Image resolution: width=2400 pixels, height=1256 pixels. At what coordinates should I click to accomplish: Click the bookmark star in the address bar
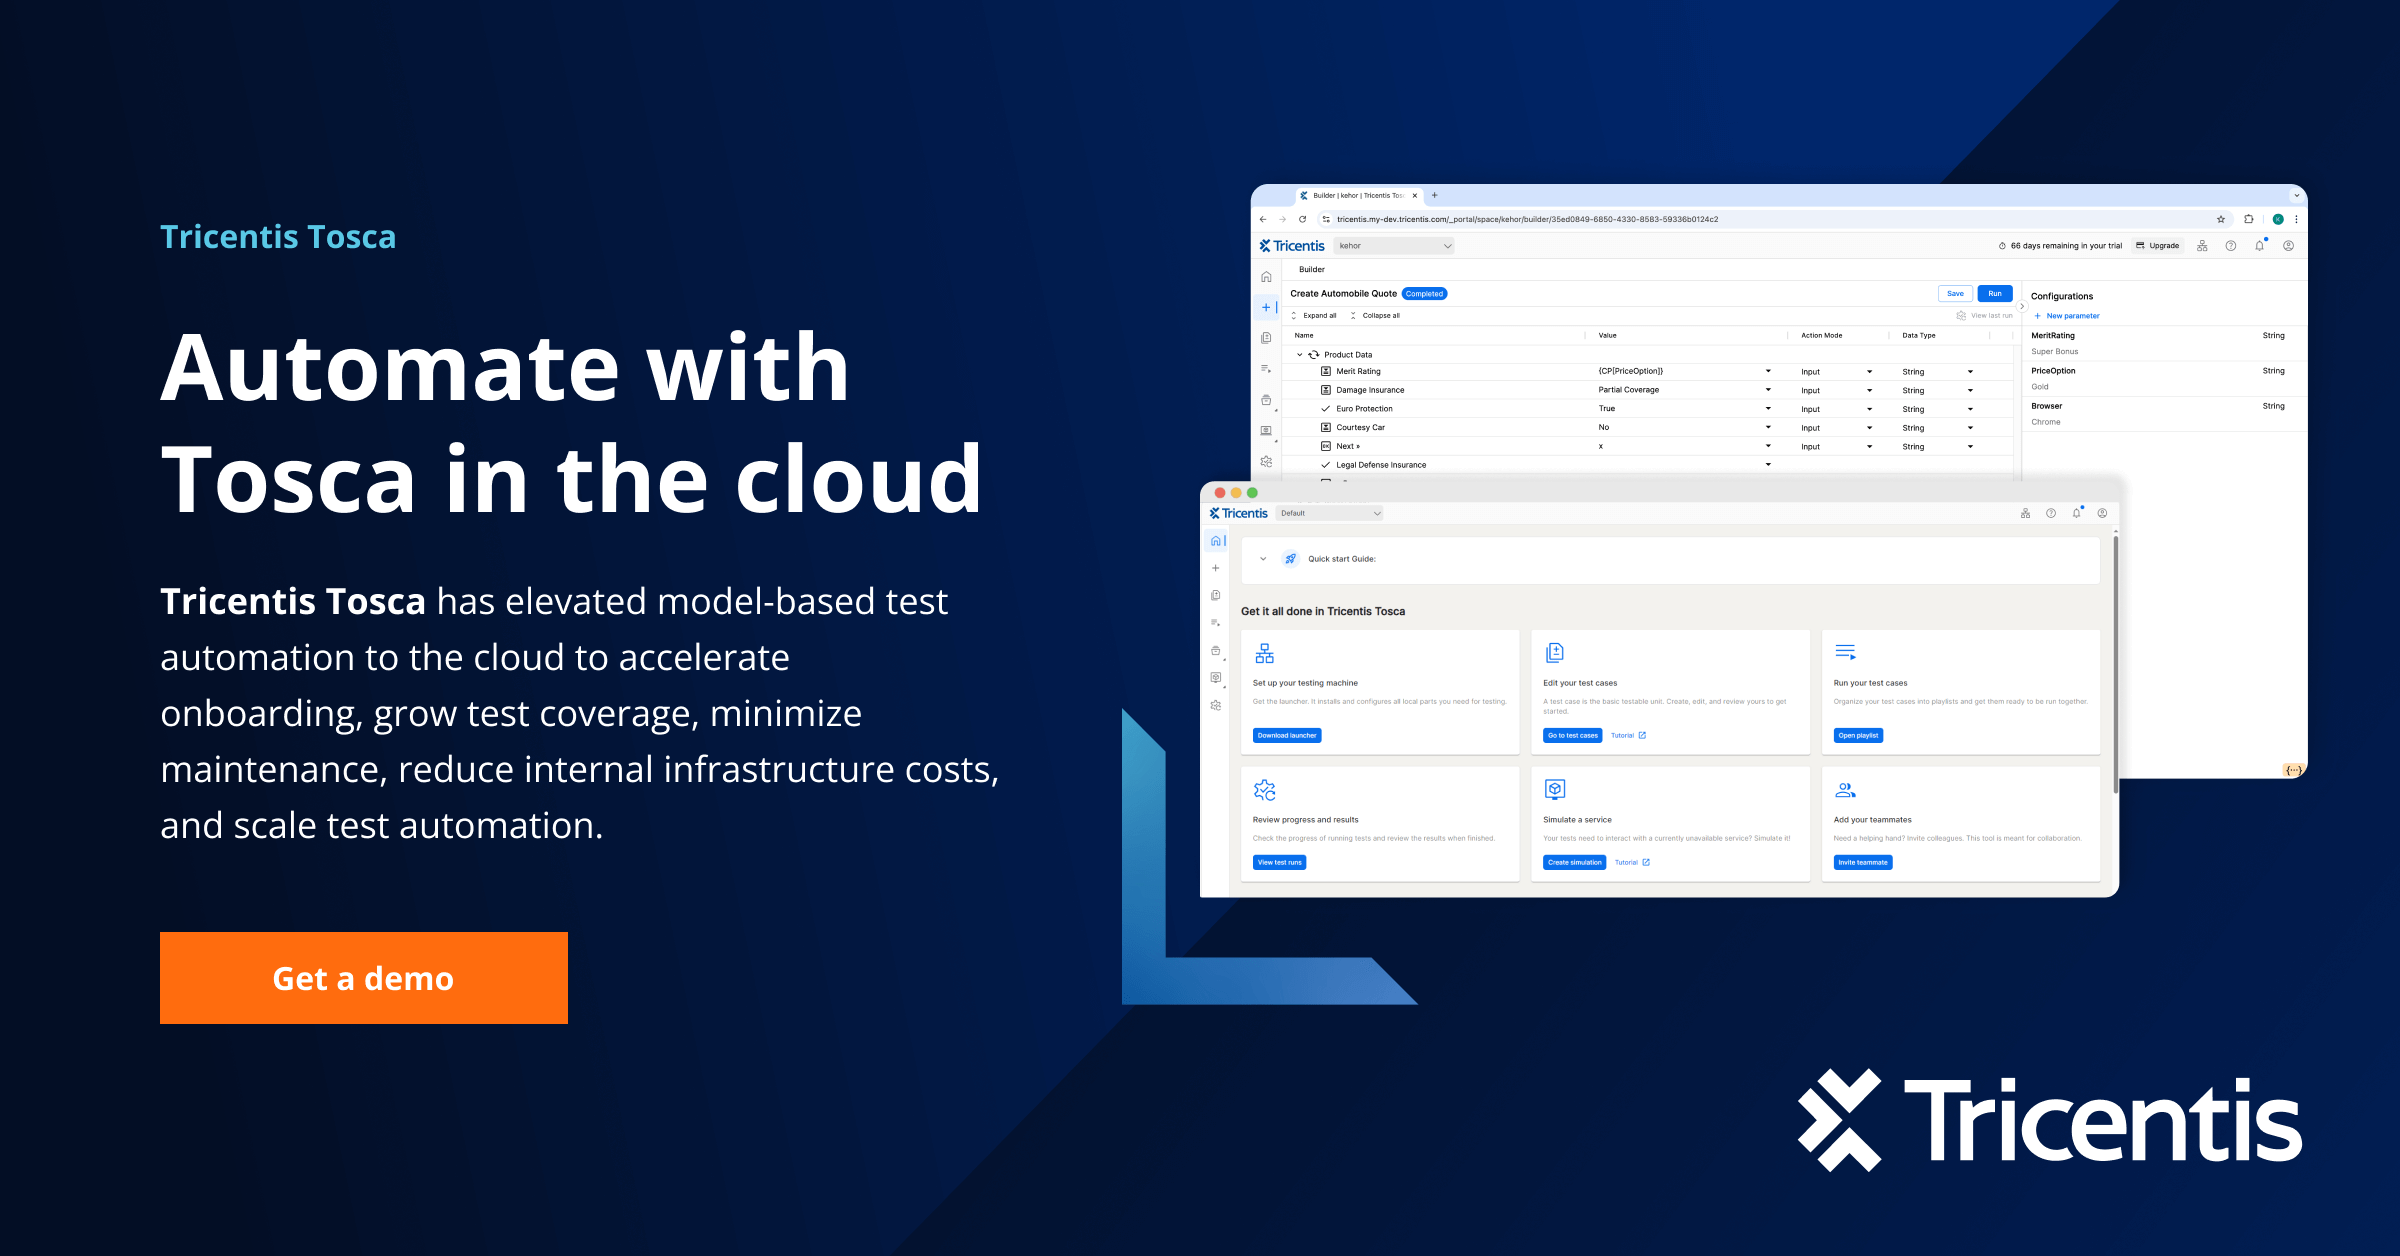2220,219
